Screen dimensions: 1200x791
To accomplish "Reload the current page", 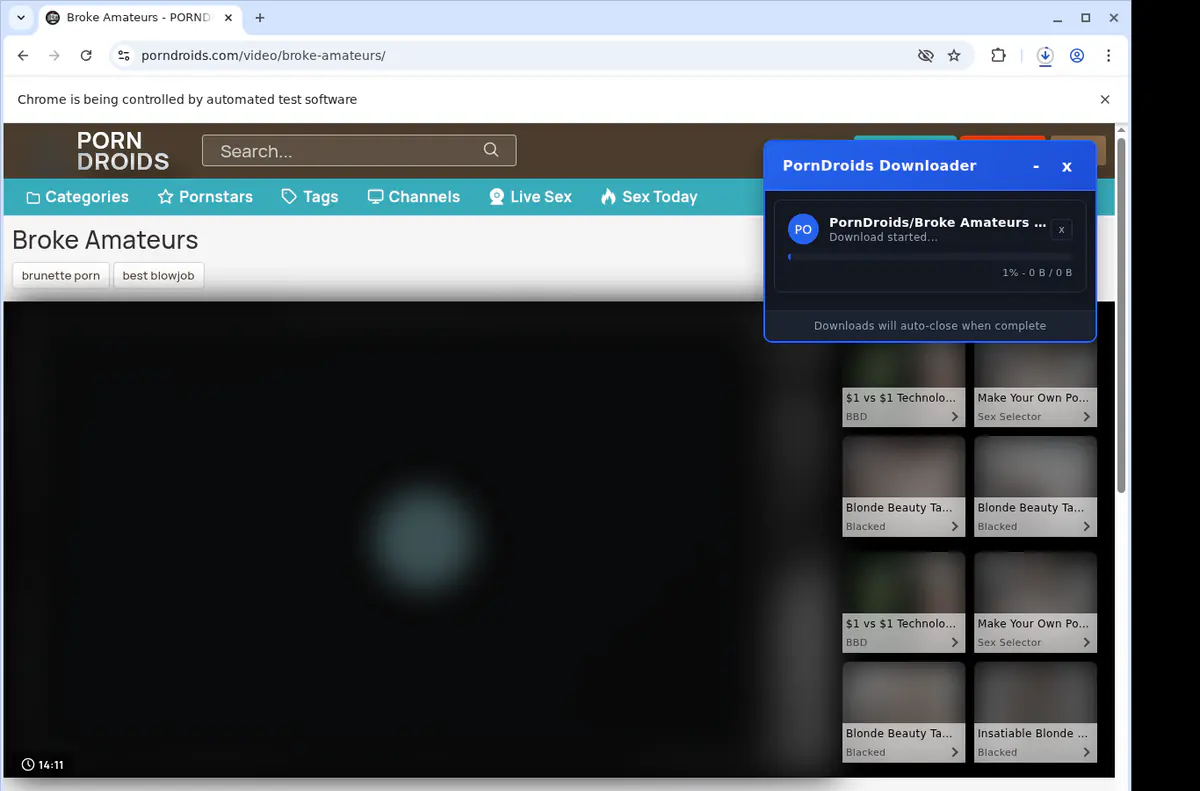I will (86, 56).
